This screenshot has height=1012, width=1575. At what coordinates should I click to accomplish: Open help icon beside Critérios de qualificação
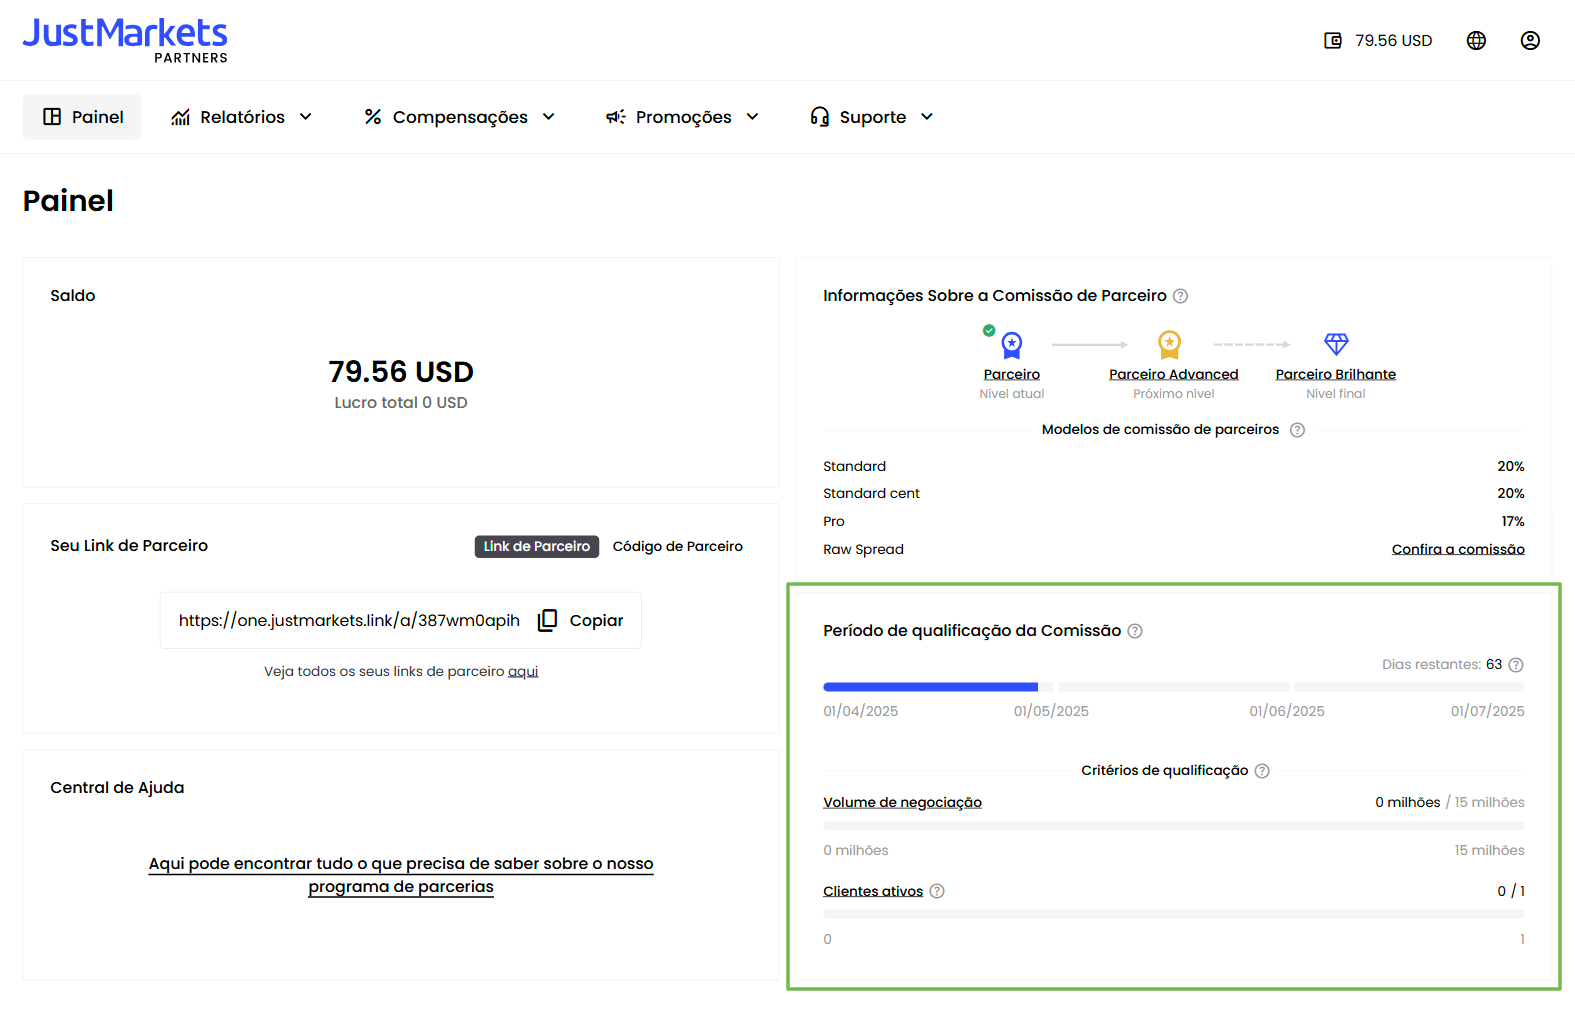point(1262,771)
